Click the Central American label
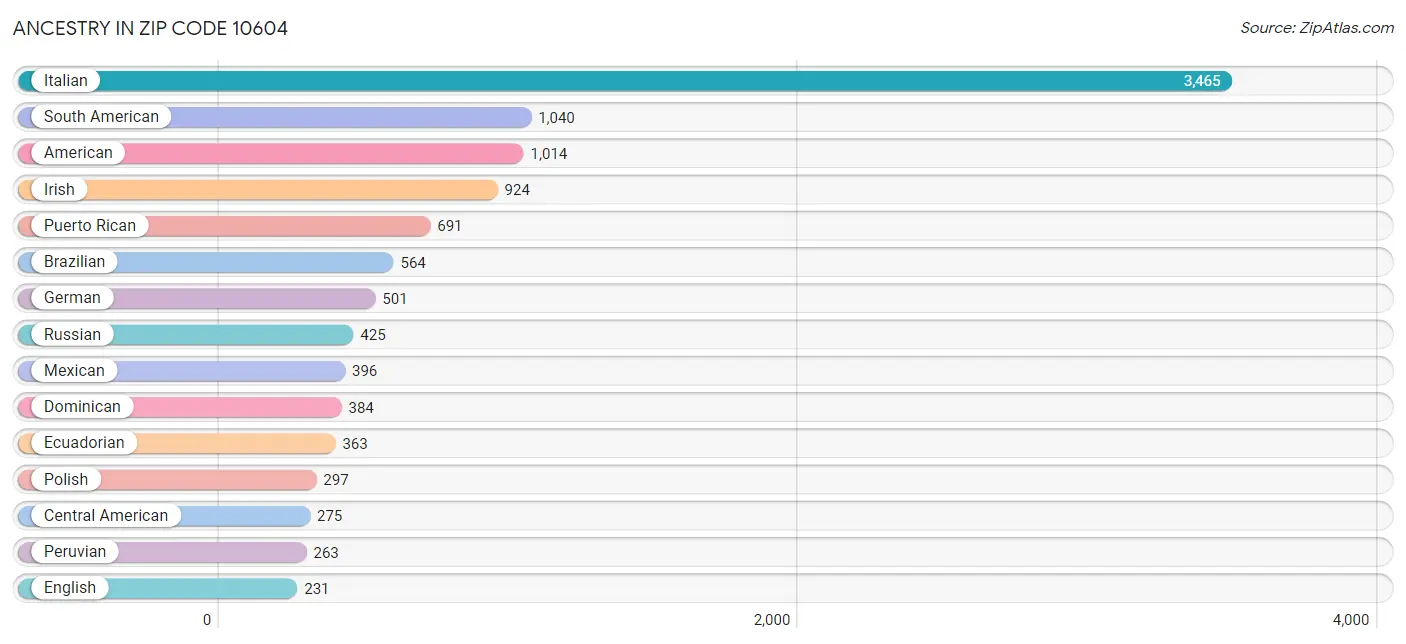Image resolution: width=1406 pixels, height=644 pixels. [106, 516]
